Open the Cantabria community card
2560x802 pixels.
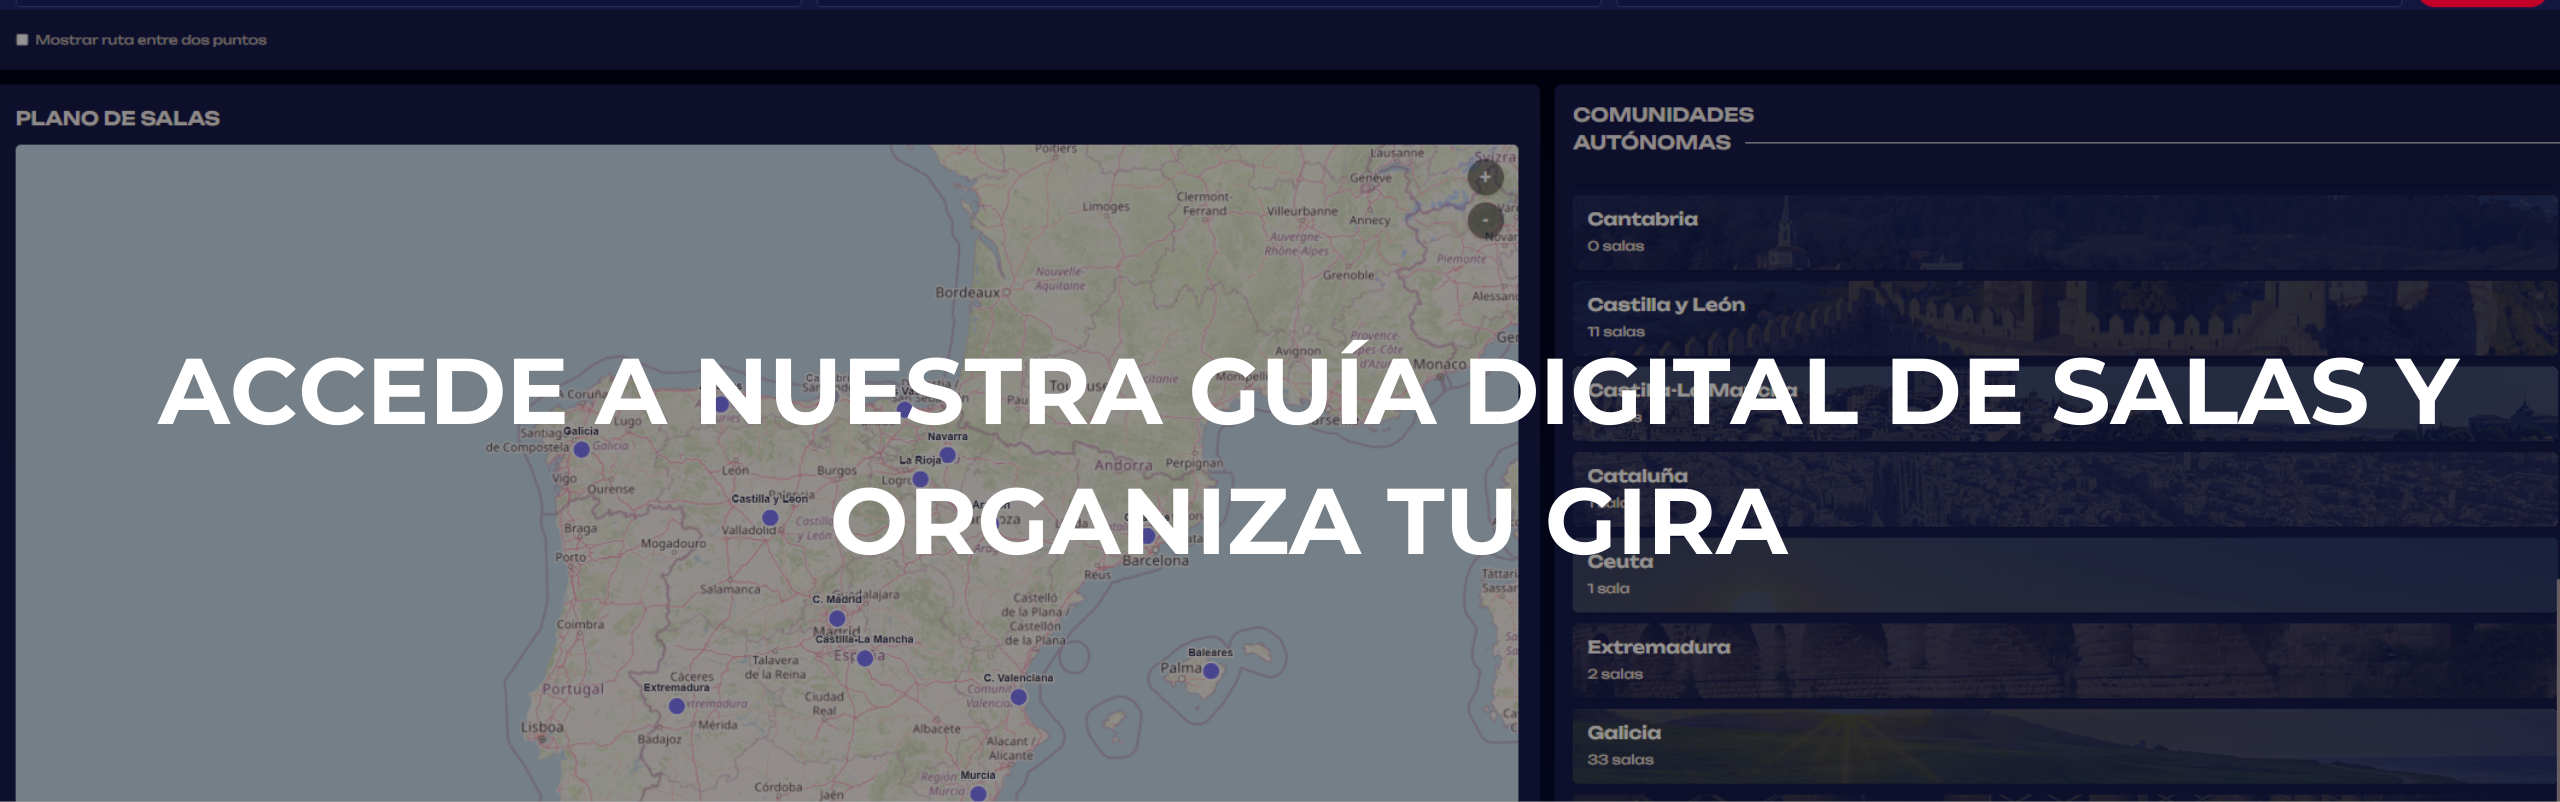click(2060, 232)
